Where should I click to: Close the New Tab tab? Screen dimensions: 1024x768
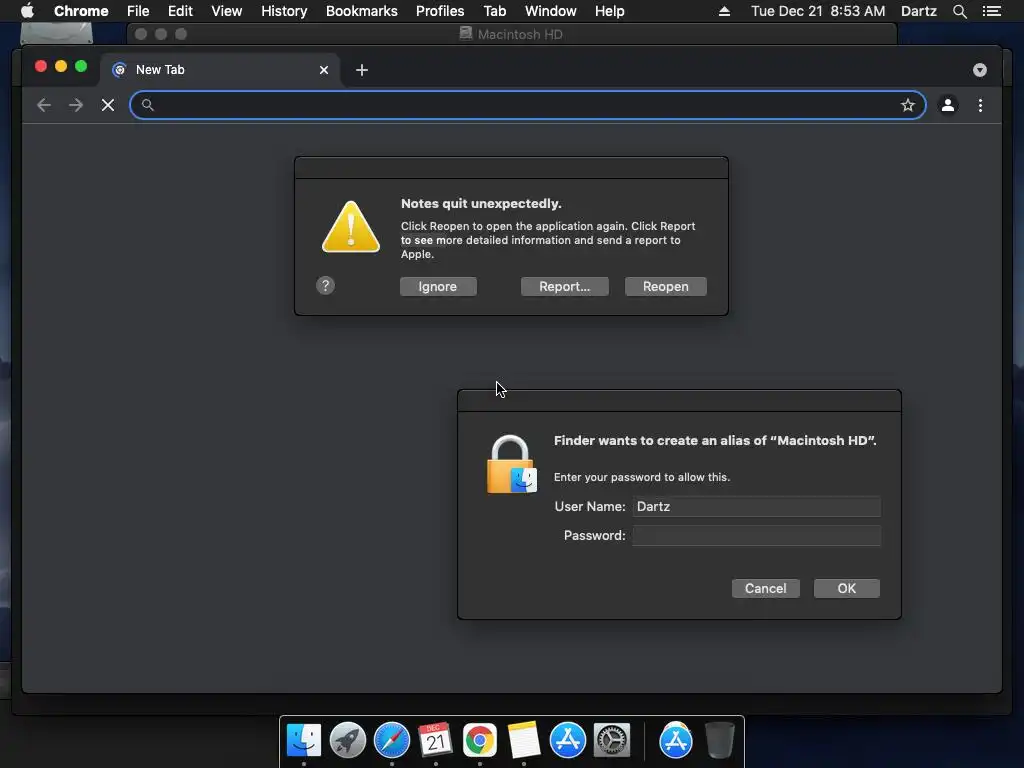[x=324, y=70]
